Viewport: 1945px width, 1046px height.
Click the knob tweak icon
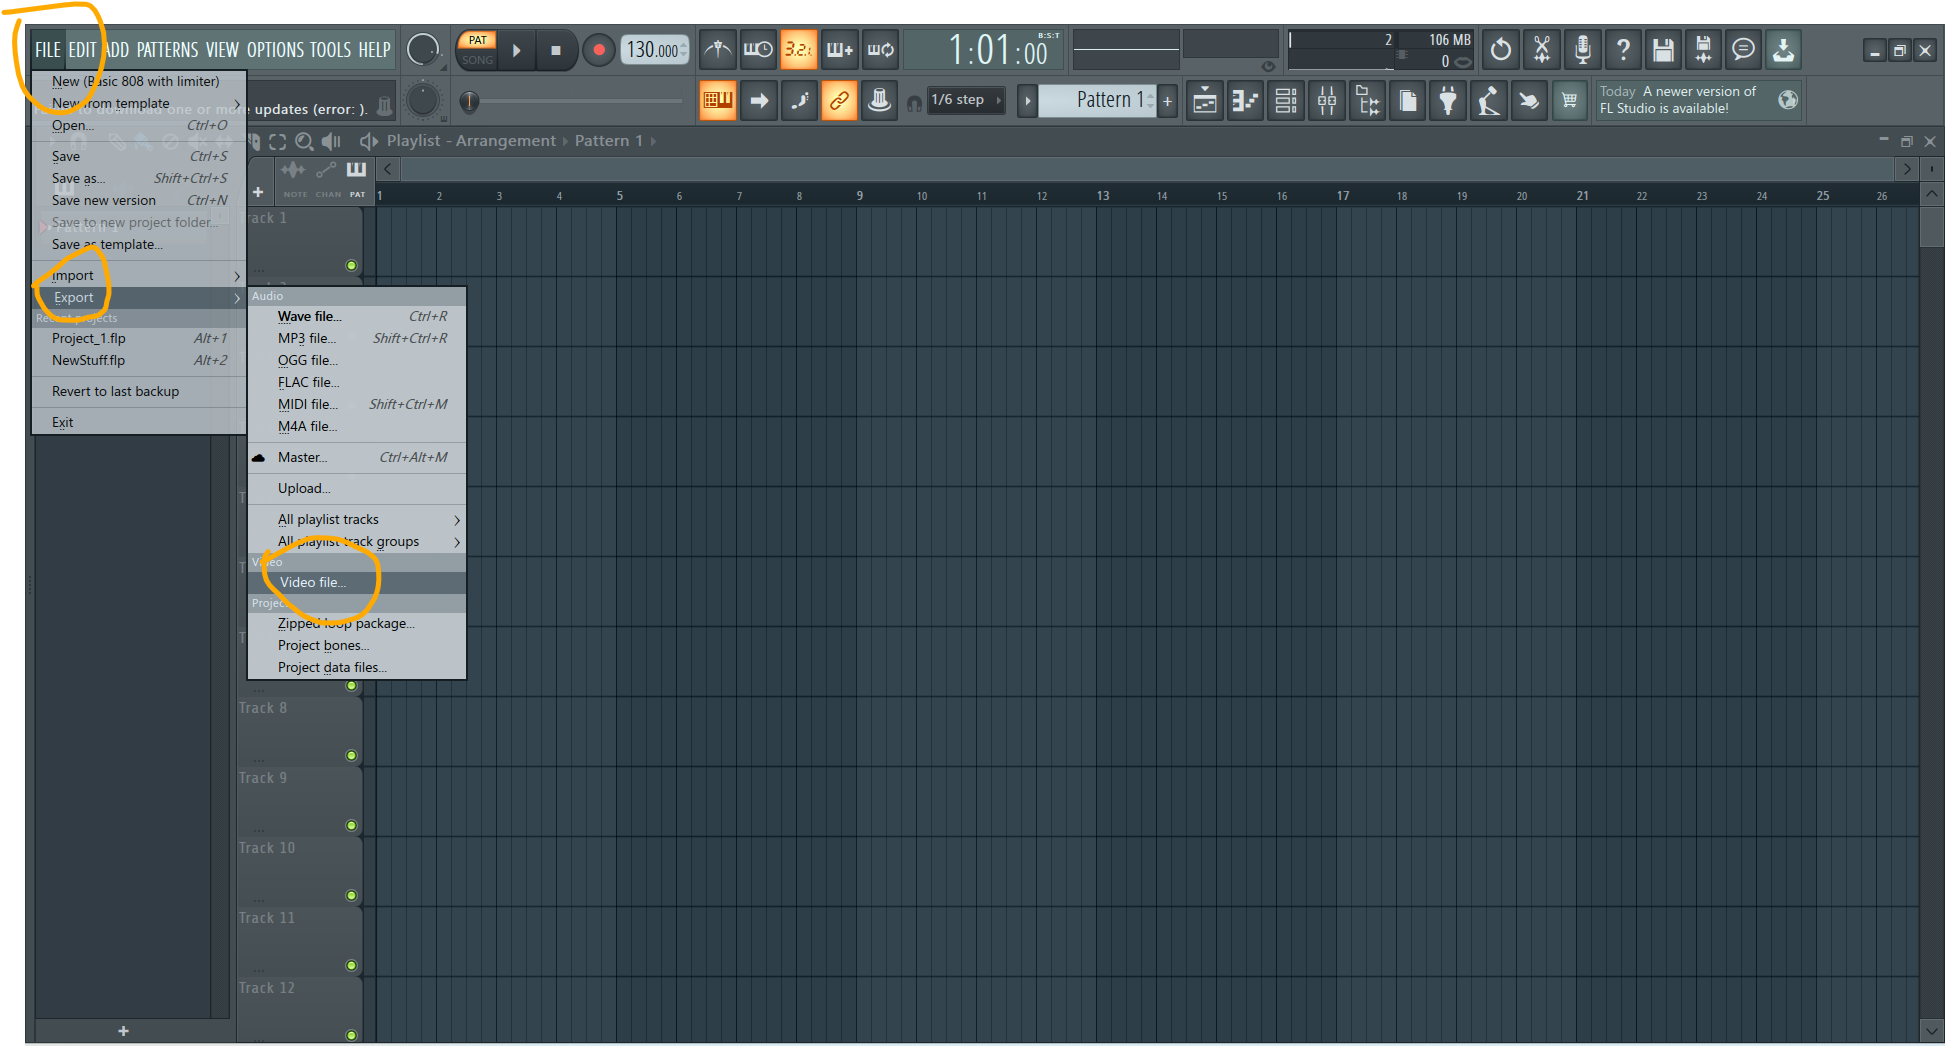(879, 100)
